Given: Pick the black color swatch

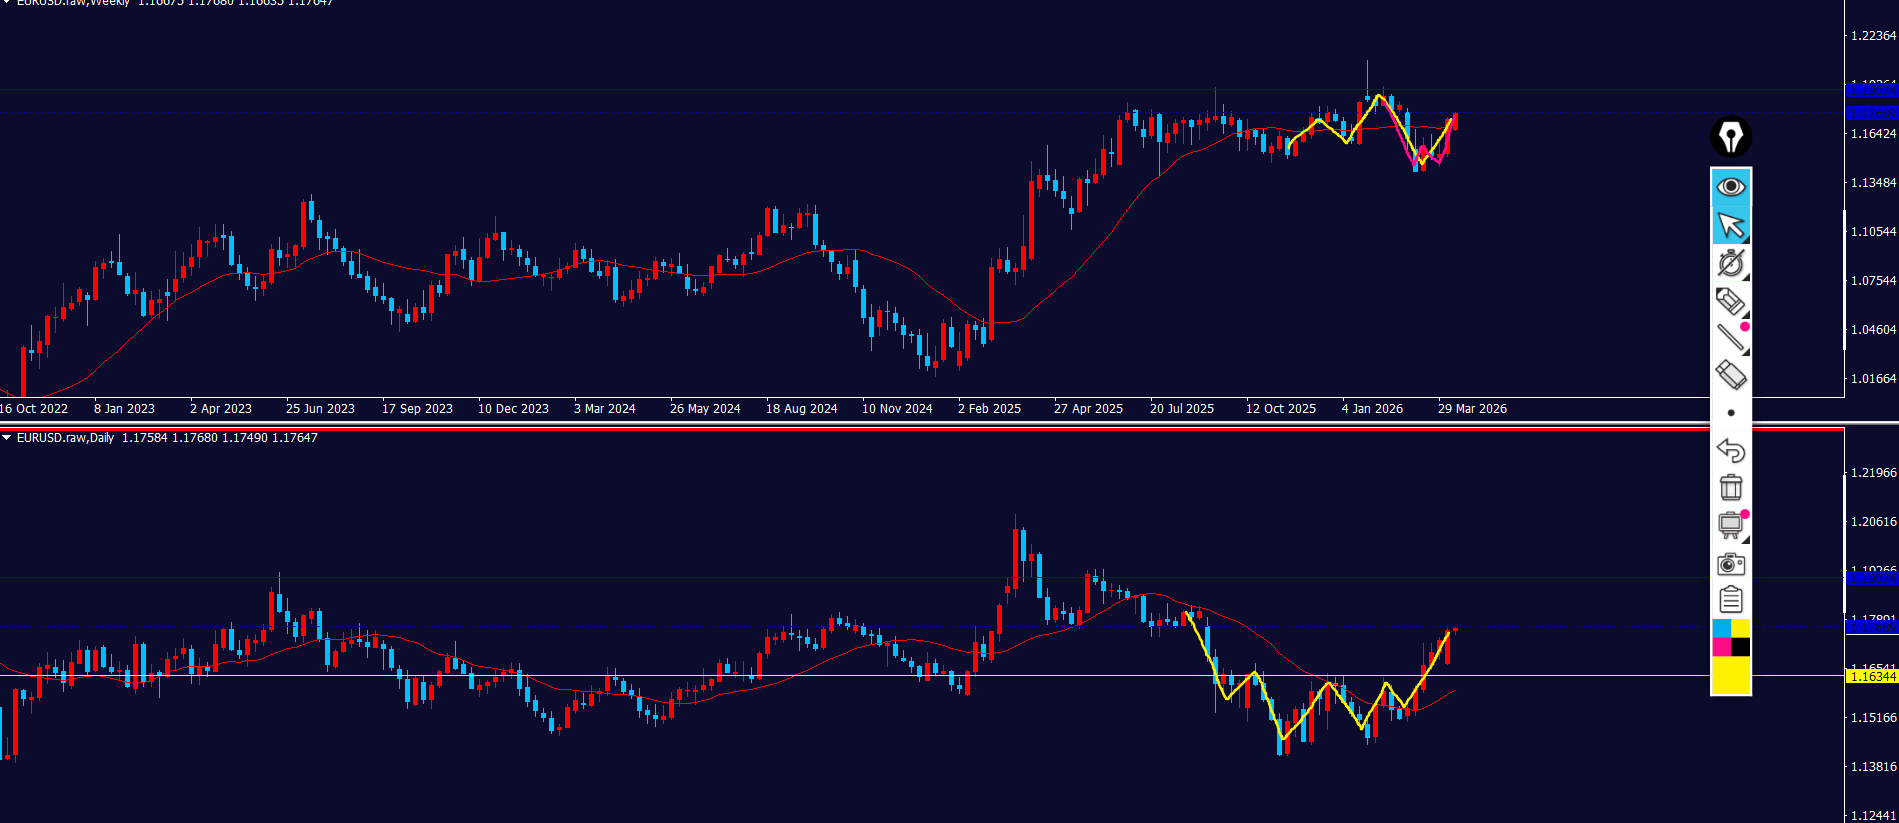Looking at the screenshot, I should 1741,647.
